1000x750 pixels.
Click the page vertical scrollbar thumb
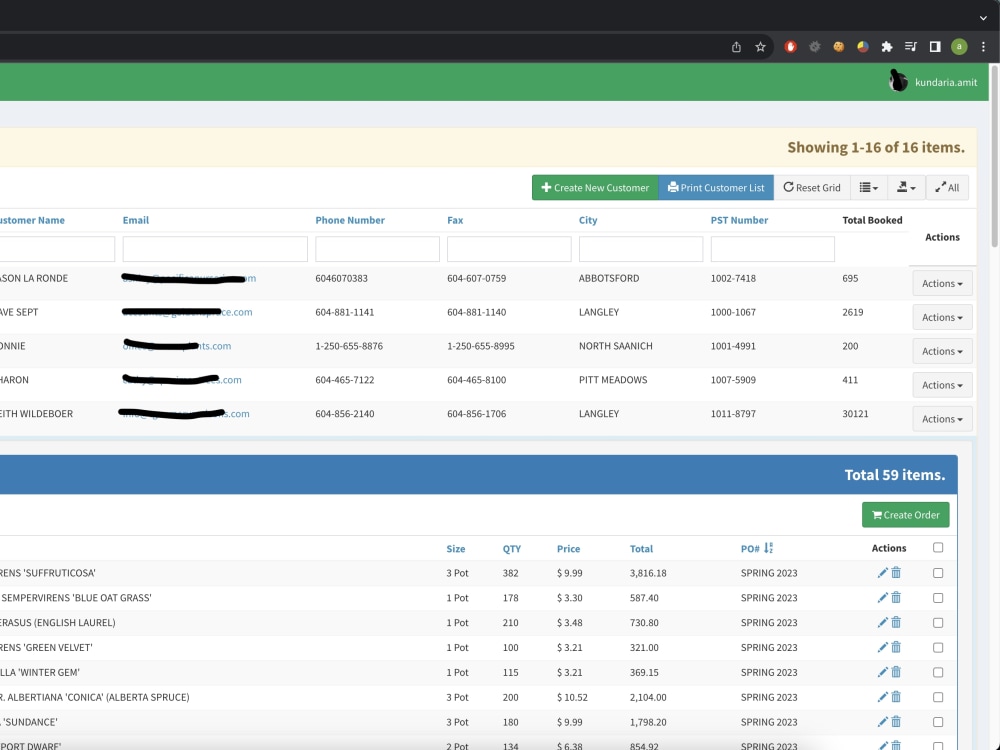[994, 156]
